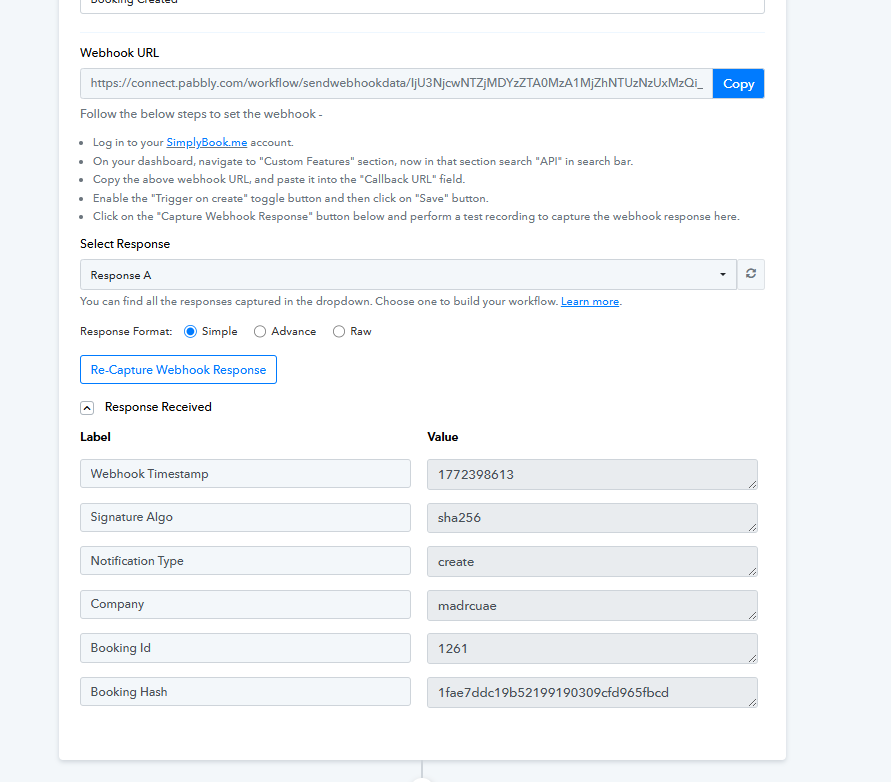The height and width of the screenshot is (782, 891).
Task: Click the Webhook URL field
Action: pos(396,84)
